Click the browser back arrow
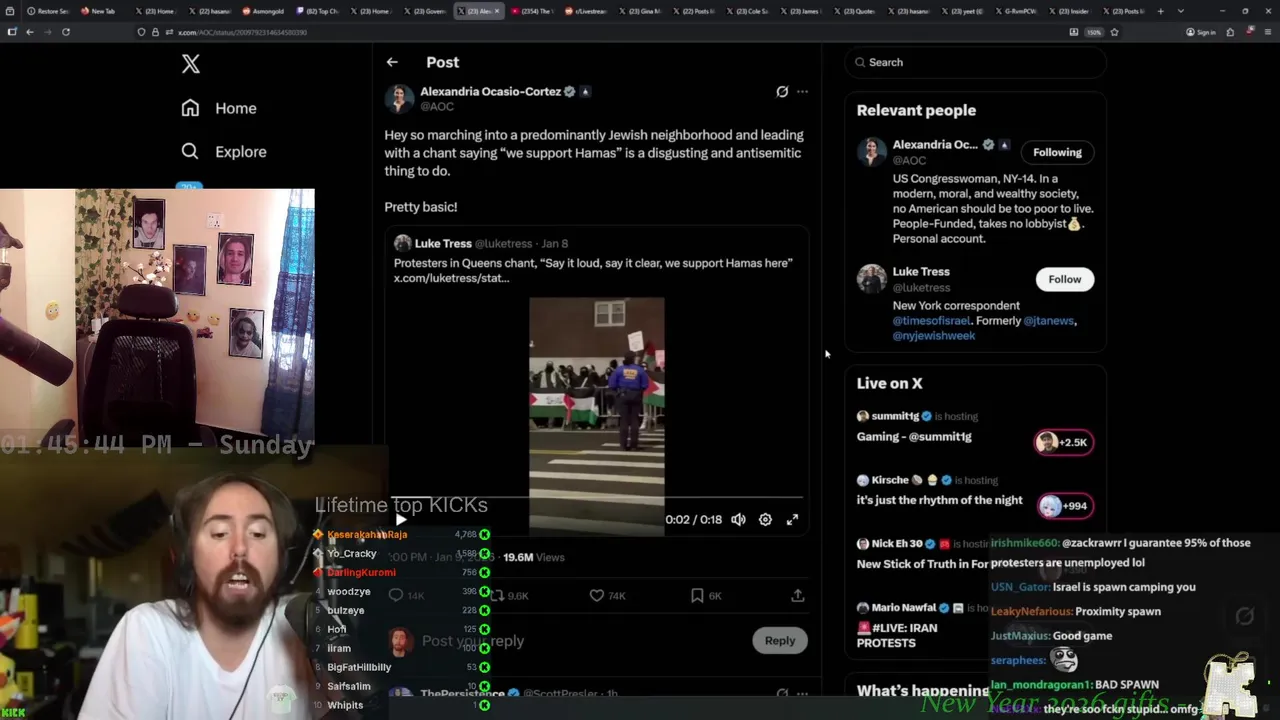This screenshot has width=1280, height=720. 30,32
